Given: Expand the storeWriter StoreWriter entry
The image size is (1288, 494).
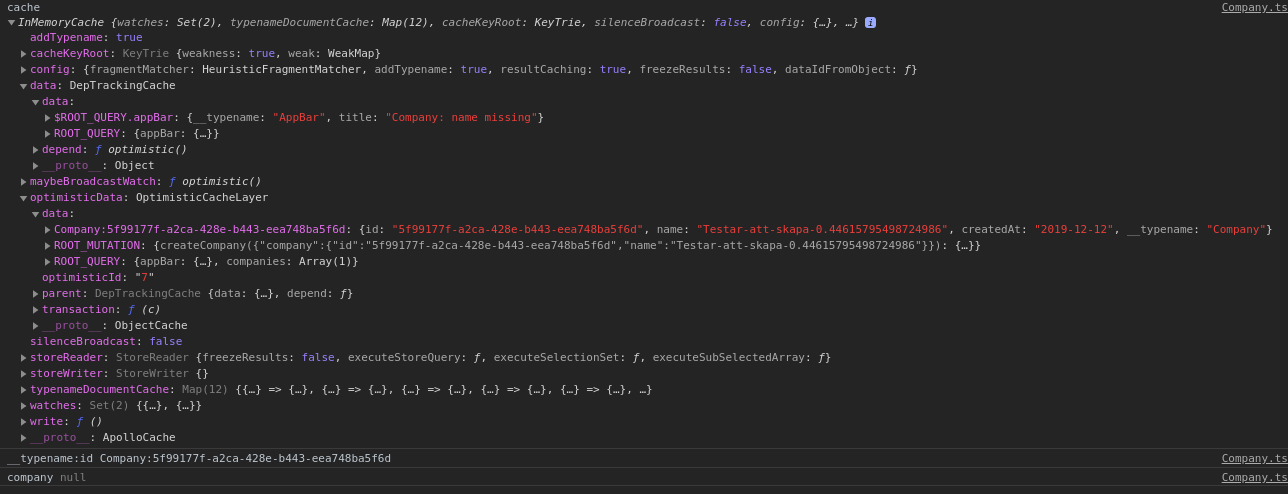Looking at the screenshot, I should (x=24, y=374).
